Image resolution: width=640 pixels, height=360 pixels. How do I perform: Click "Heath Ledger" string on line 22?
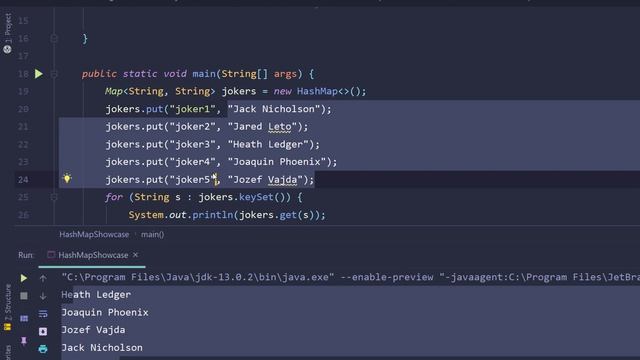point(268,144)
